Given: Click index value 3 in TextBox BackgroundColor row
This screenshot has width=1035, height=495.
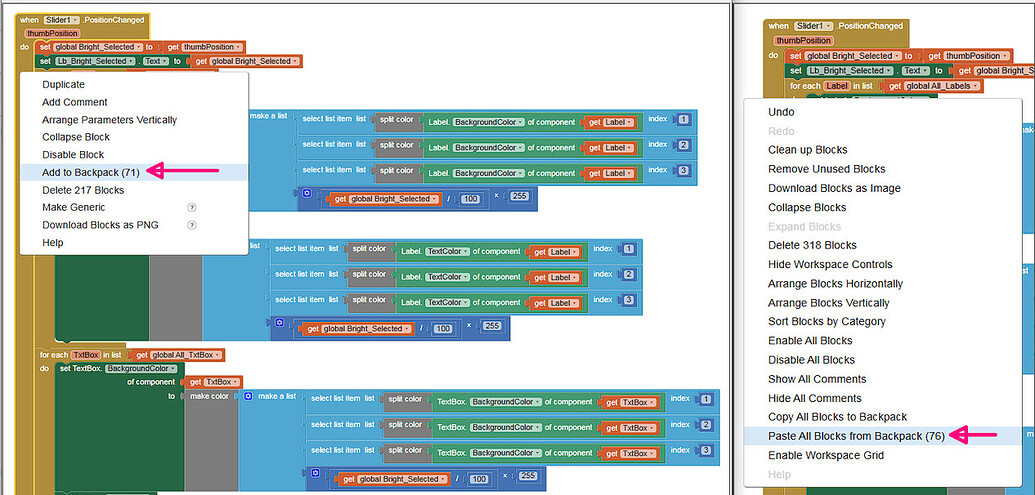Looking at the screenshot, I should (x=706, y=450).
